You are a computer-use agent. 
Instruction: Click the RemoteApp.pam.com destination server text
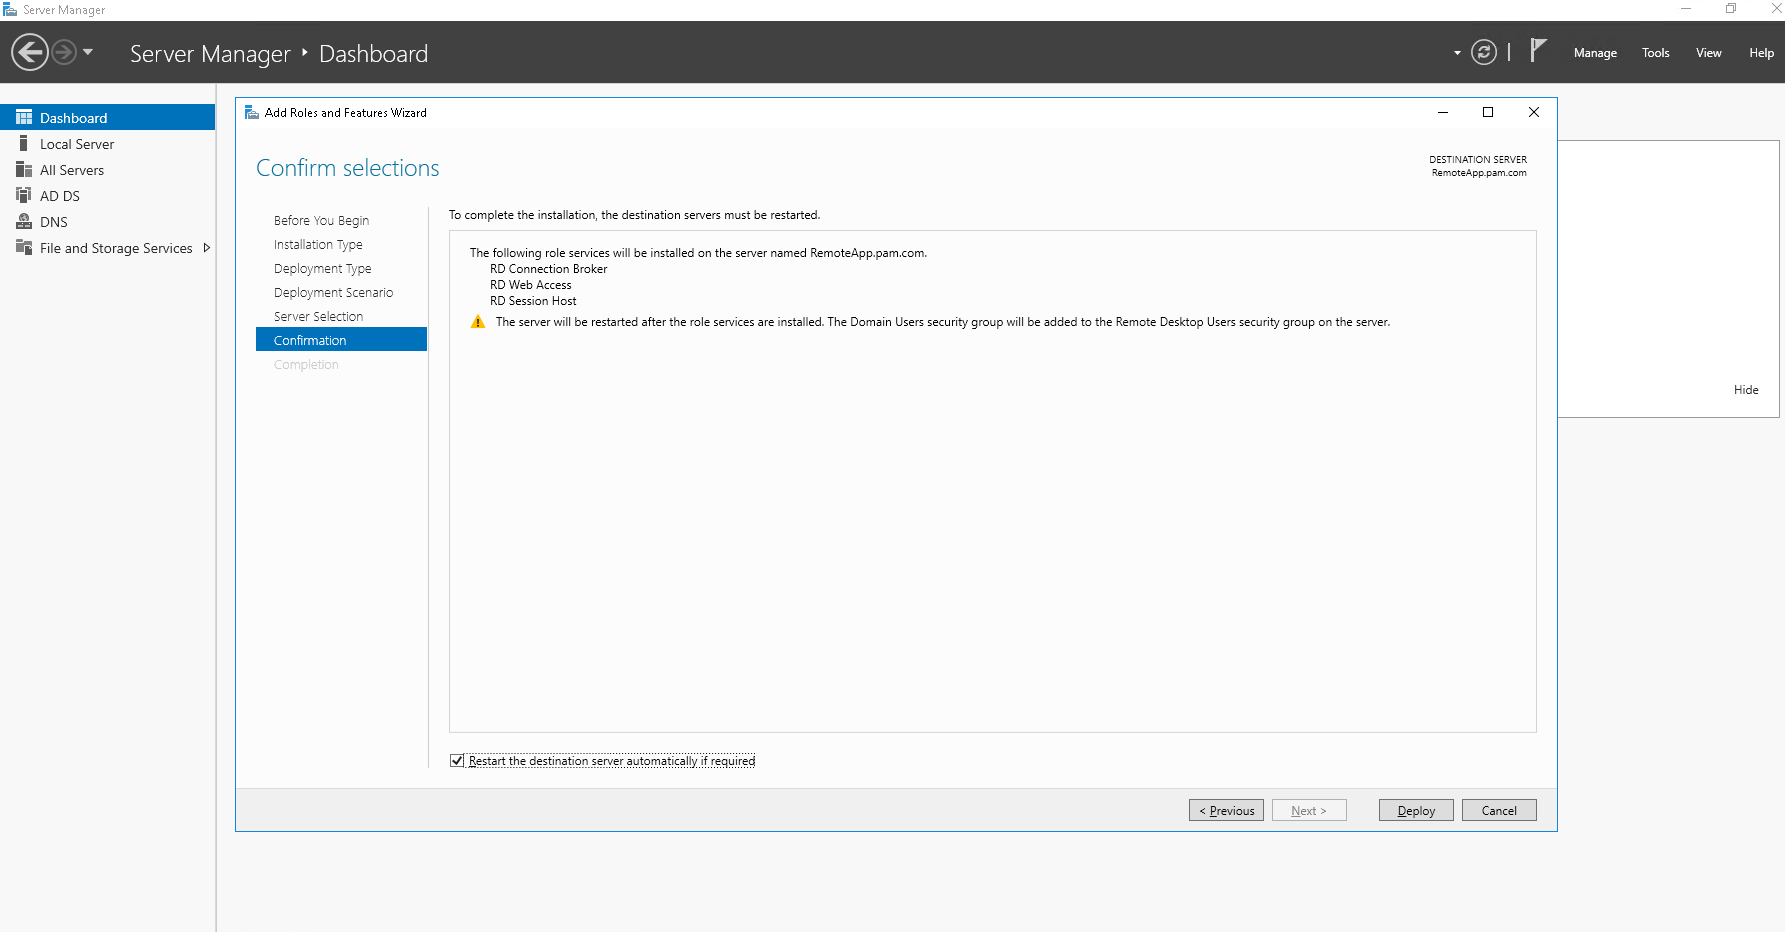pyautogui.click(x=1479, y=173)
